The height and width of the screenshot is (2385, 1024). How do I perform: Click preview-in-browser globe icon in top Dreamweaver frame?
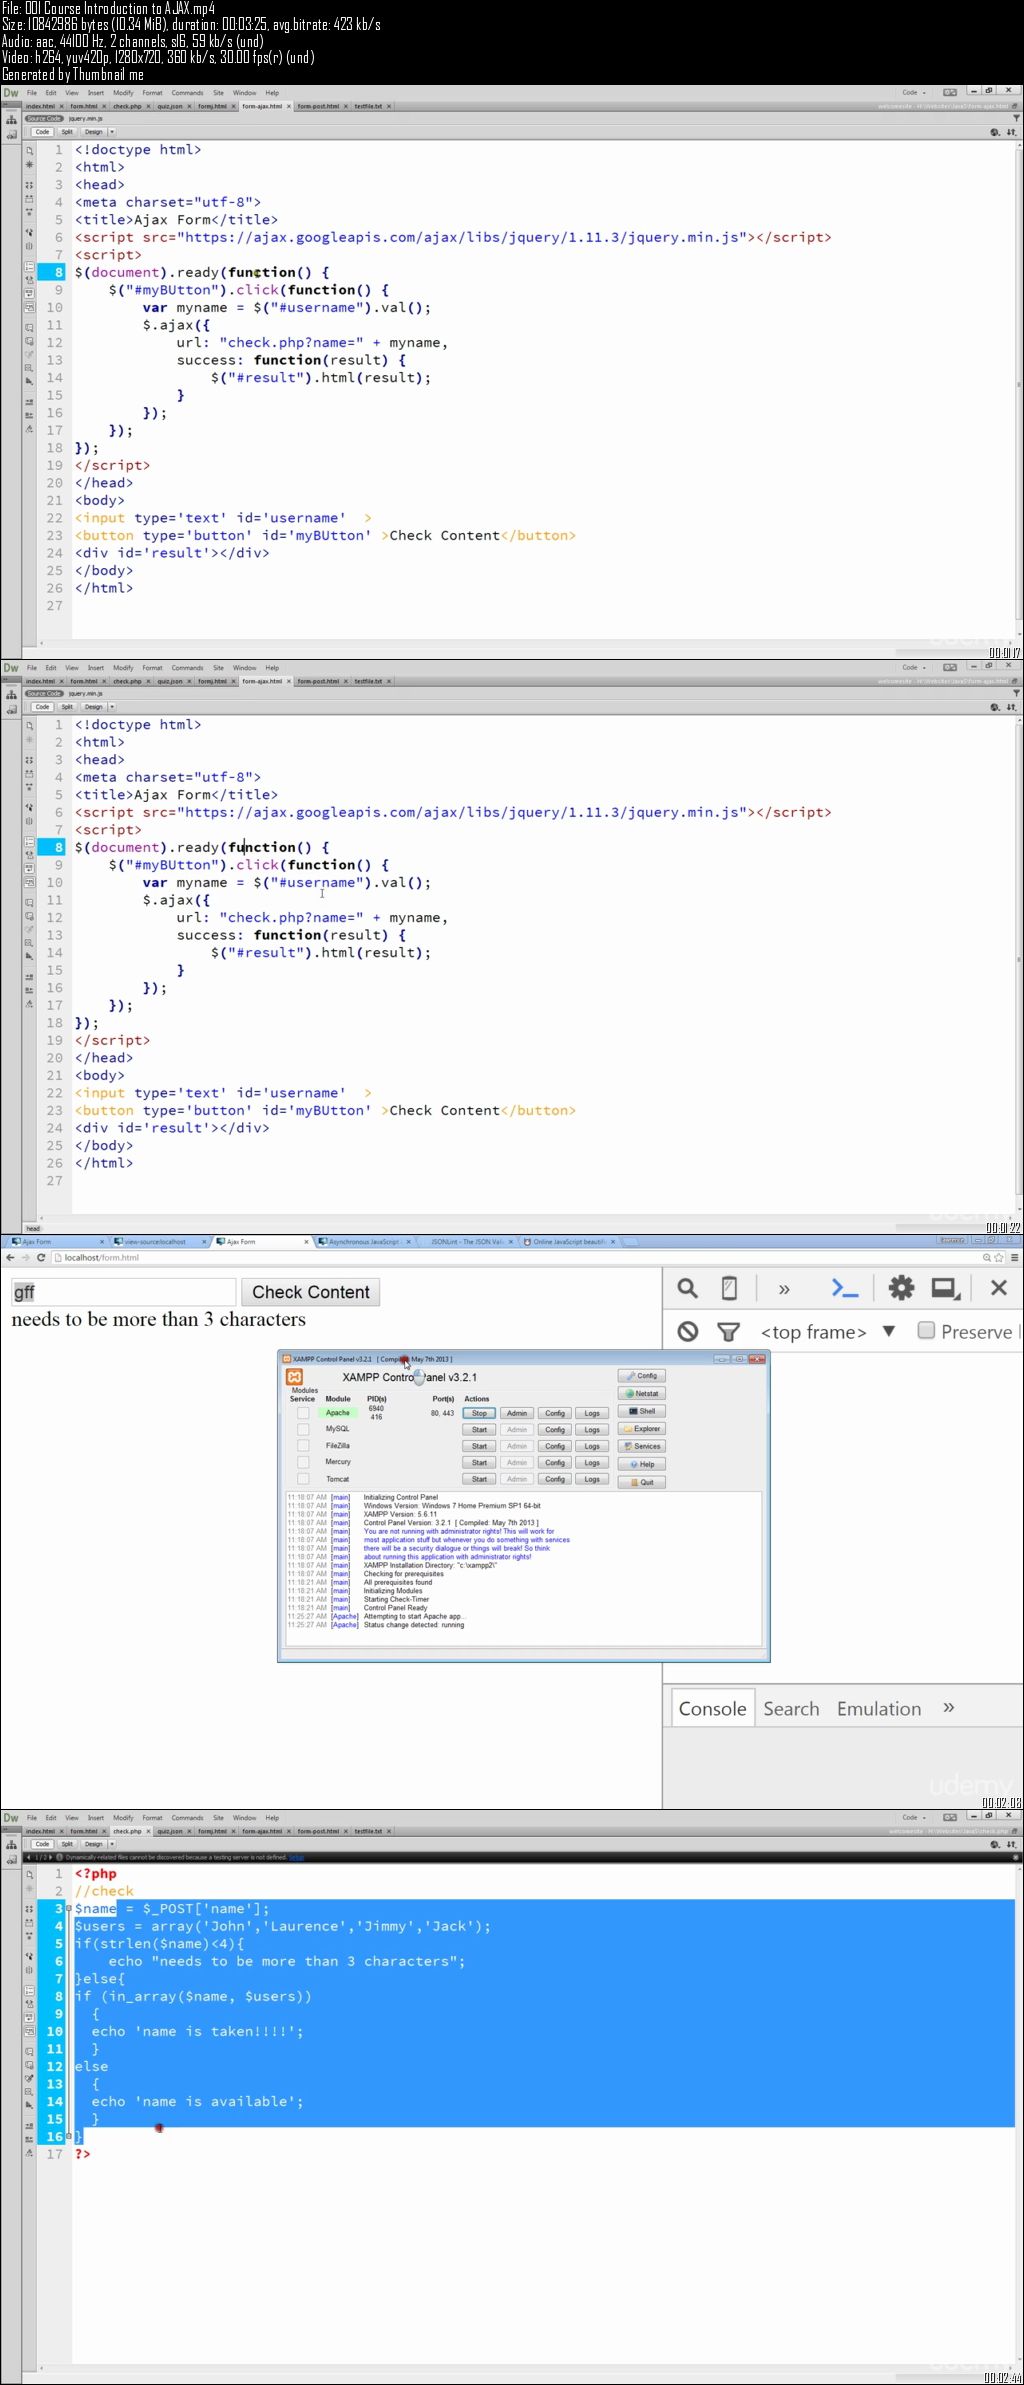994,132
